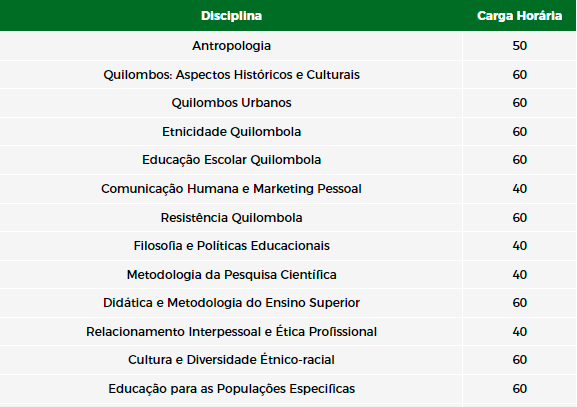Click Relacionamento Interpessoal e Ética Profissional
Image resolution: width=577 pixels, height=407 pixels.
[x=231, y=332]
